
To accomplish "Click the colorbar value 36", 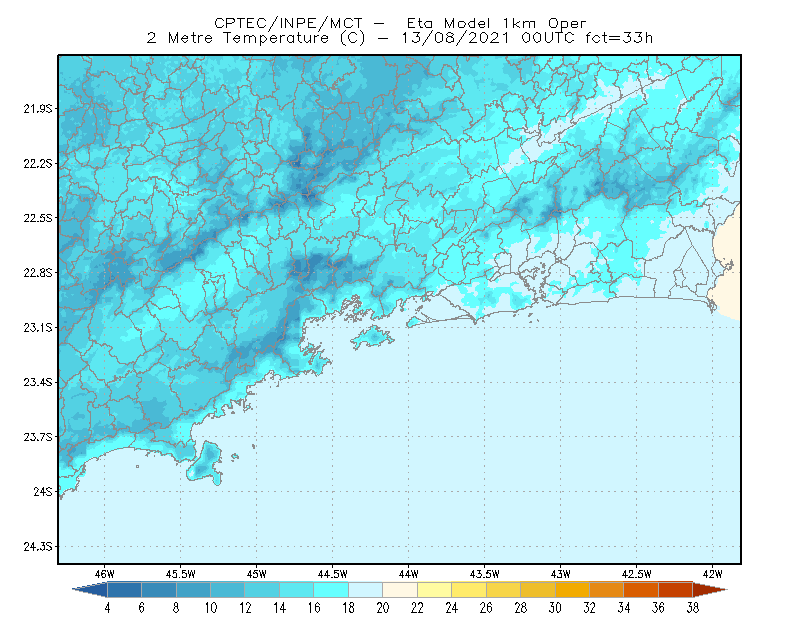I will [658, 608].
